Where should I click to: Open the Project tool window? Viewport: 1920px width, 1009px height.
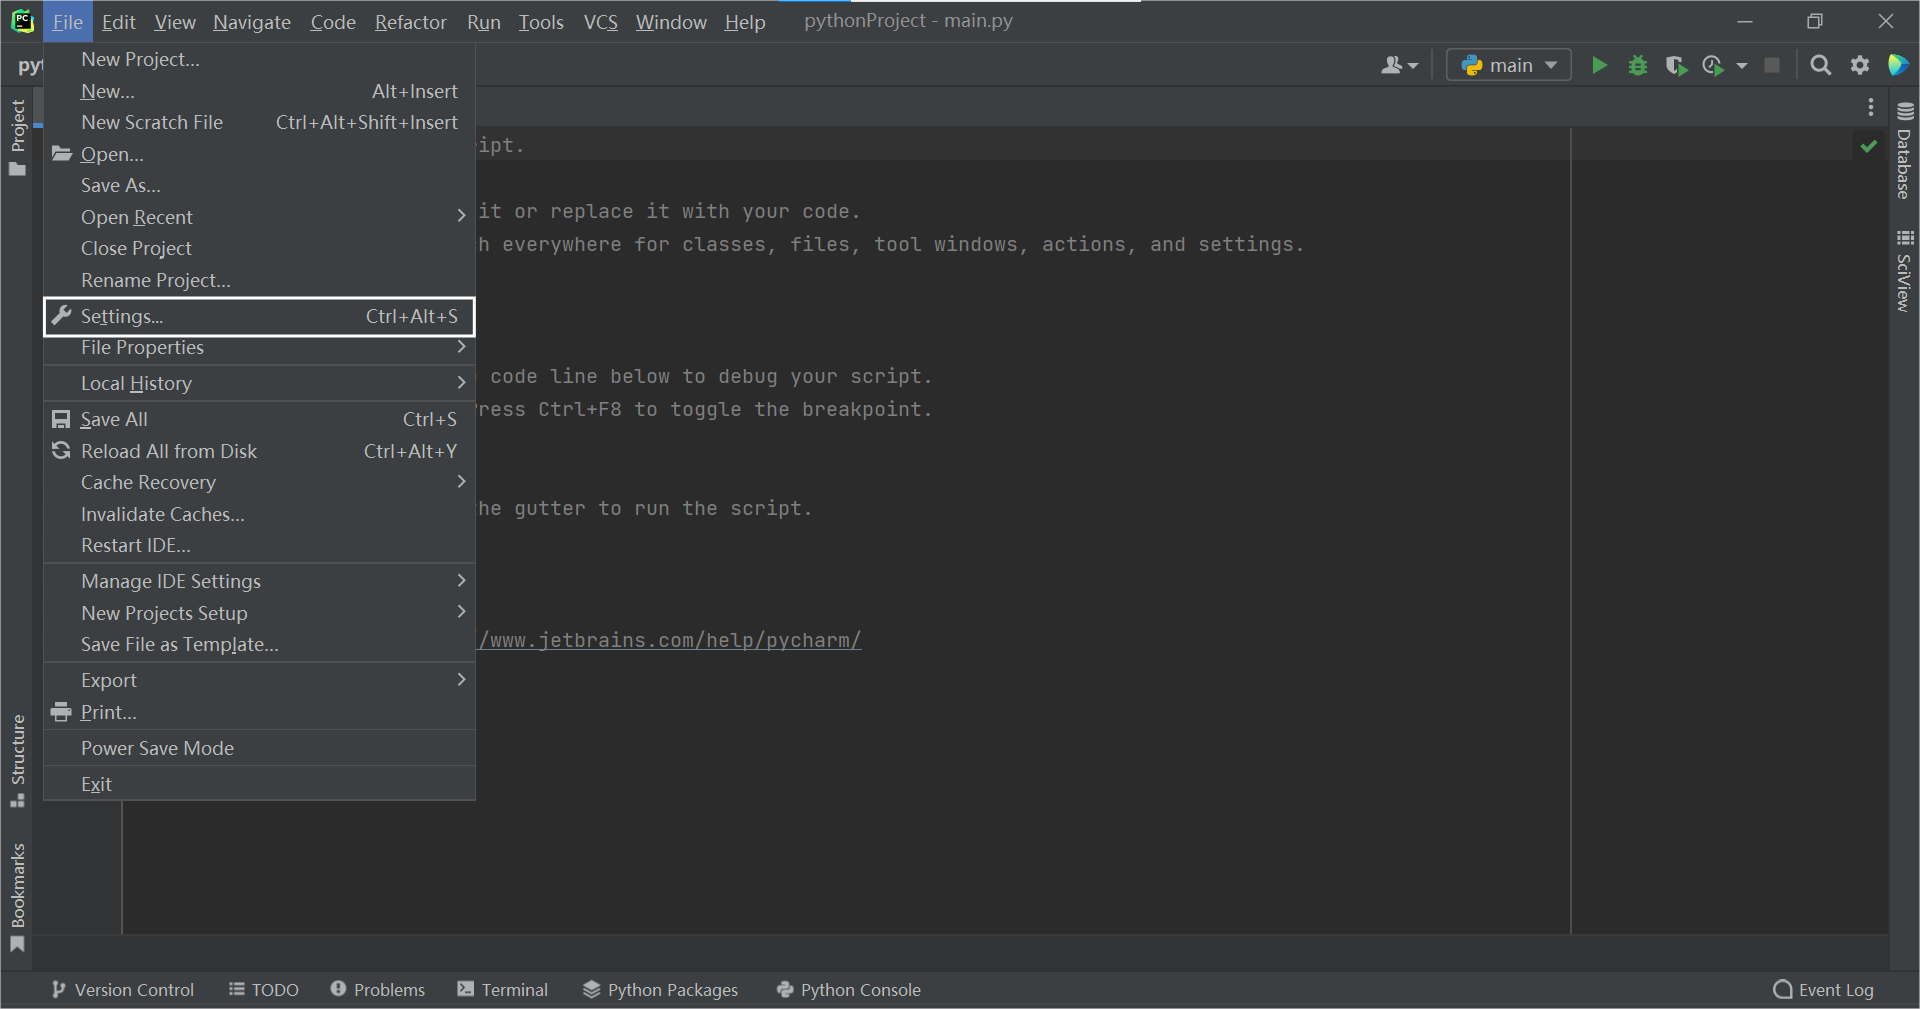(x=17, y=137)
